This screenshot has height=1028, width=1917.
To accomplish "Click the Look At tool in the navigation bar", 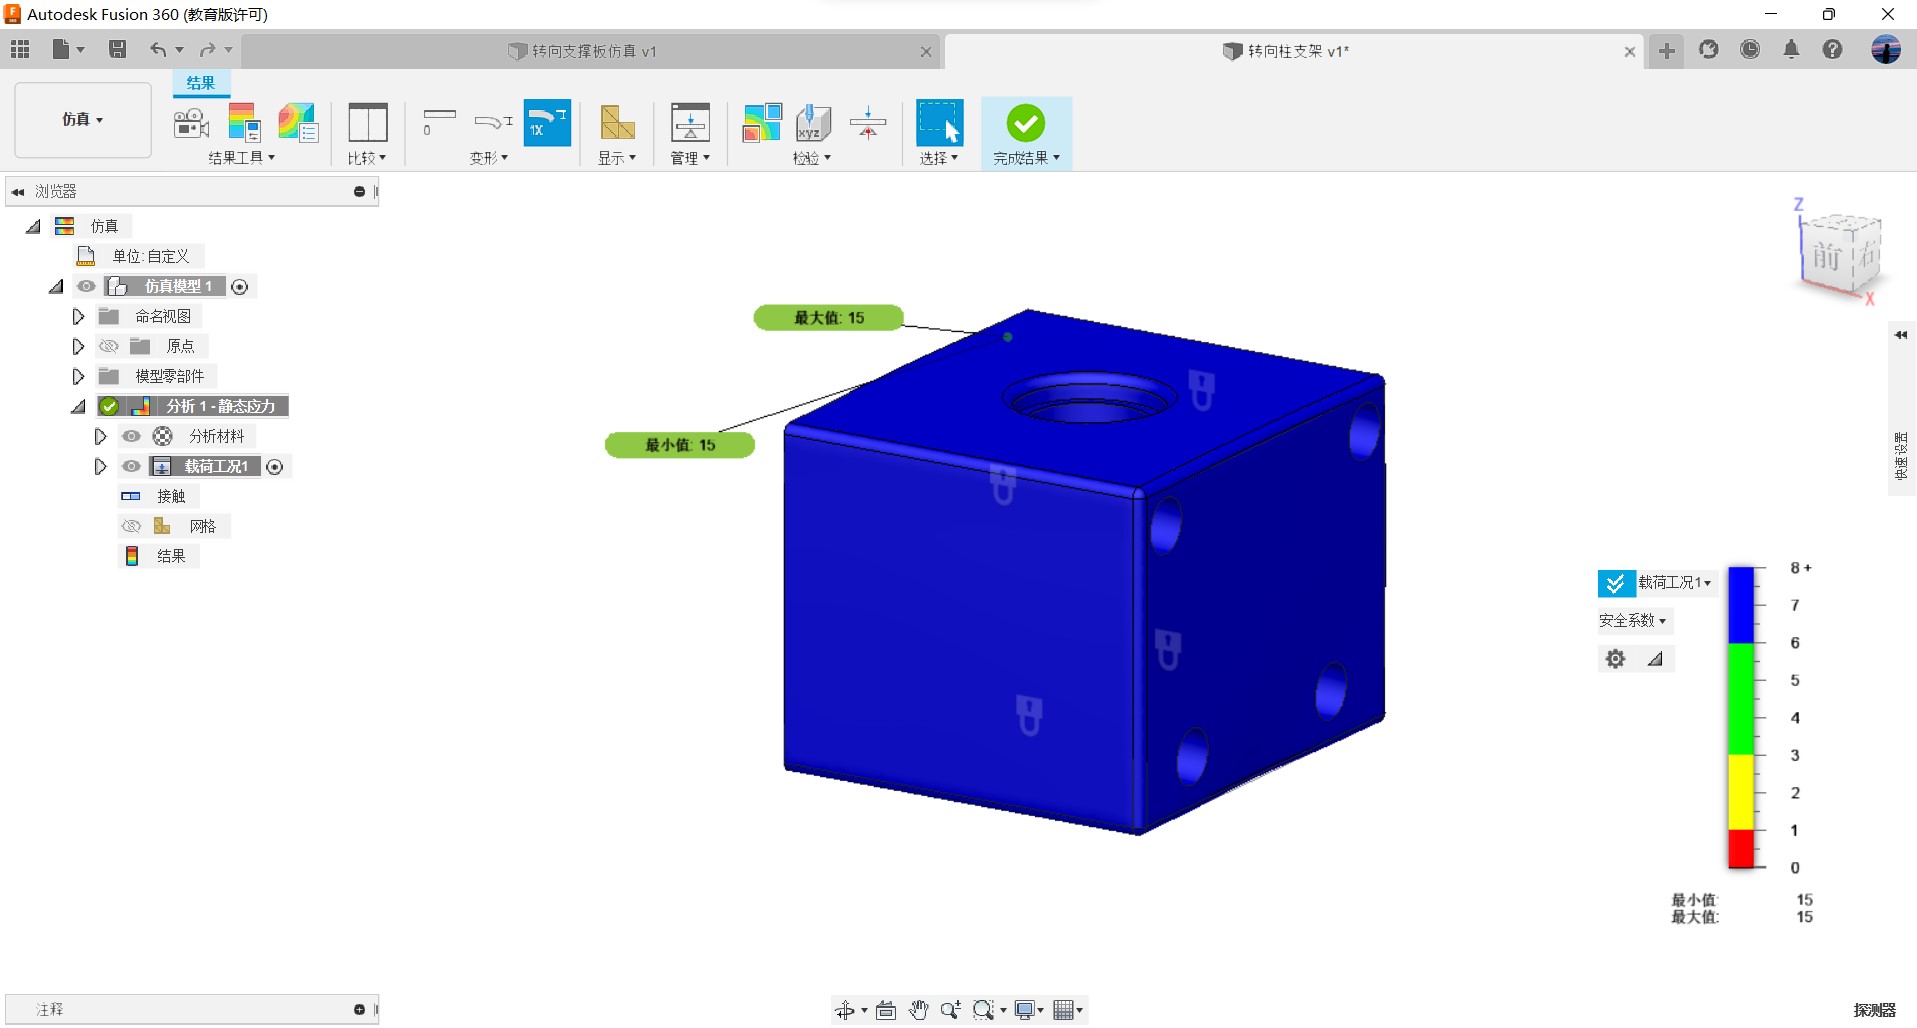I will tap(886, 1010).
